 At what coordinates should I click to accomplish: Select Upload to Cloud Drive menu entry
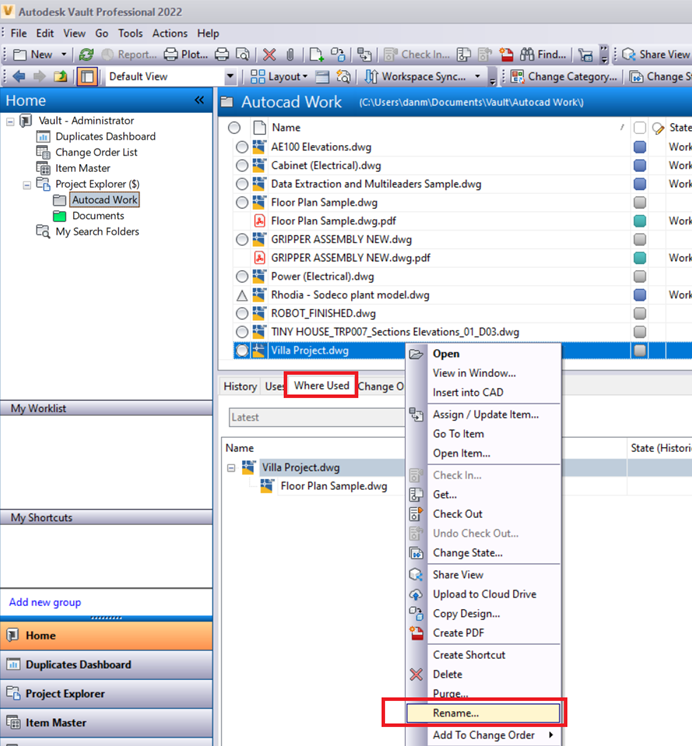(483, 594)
